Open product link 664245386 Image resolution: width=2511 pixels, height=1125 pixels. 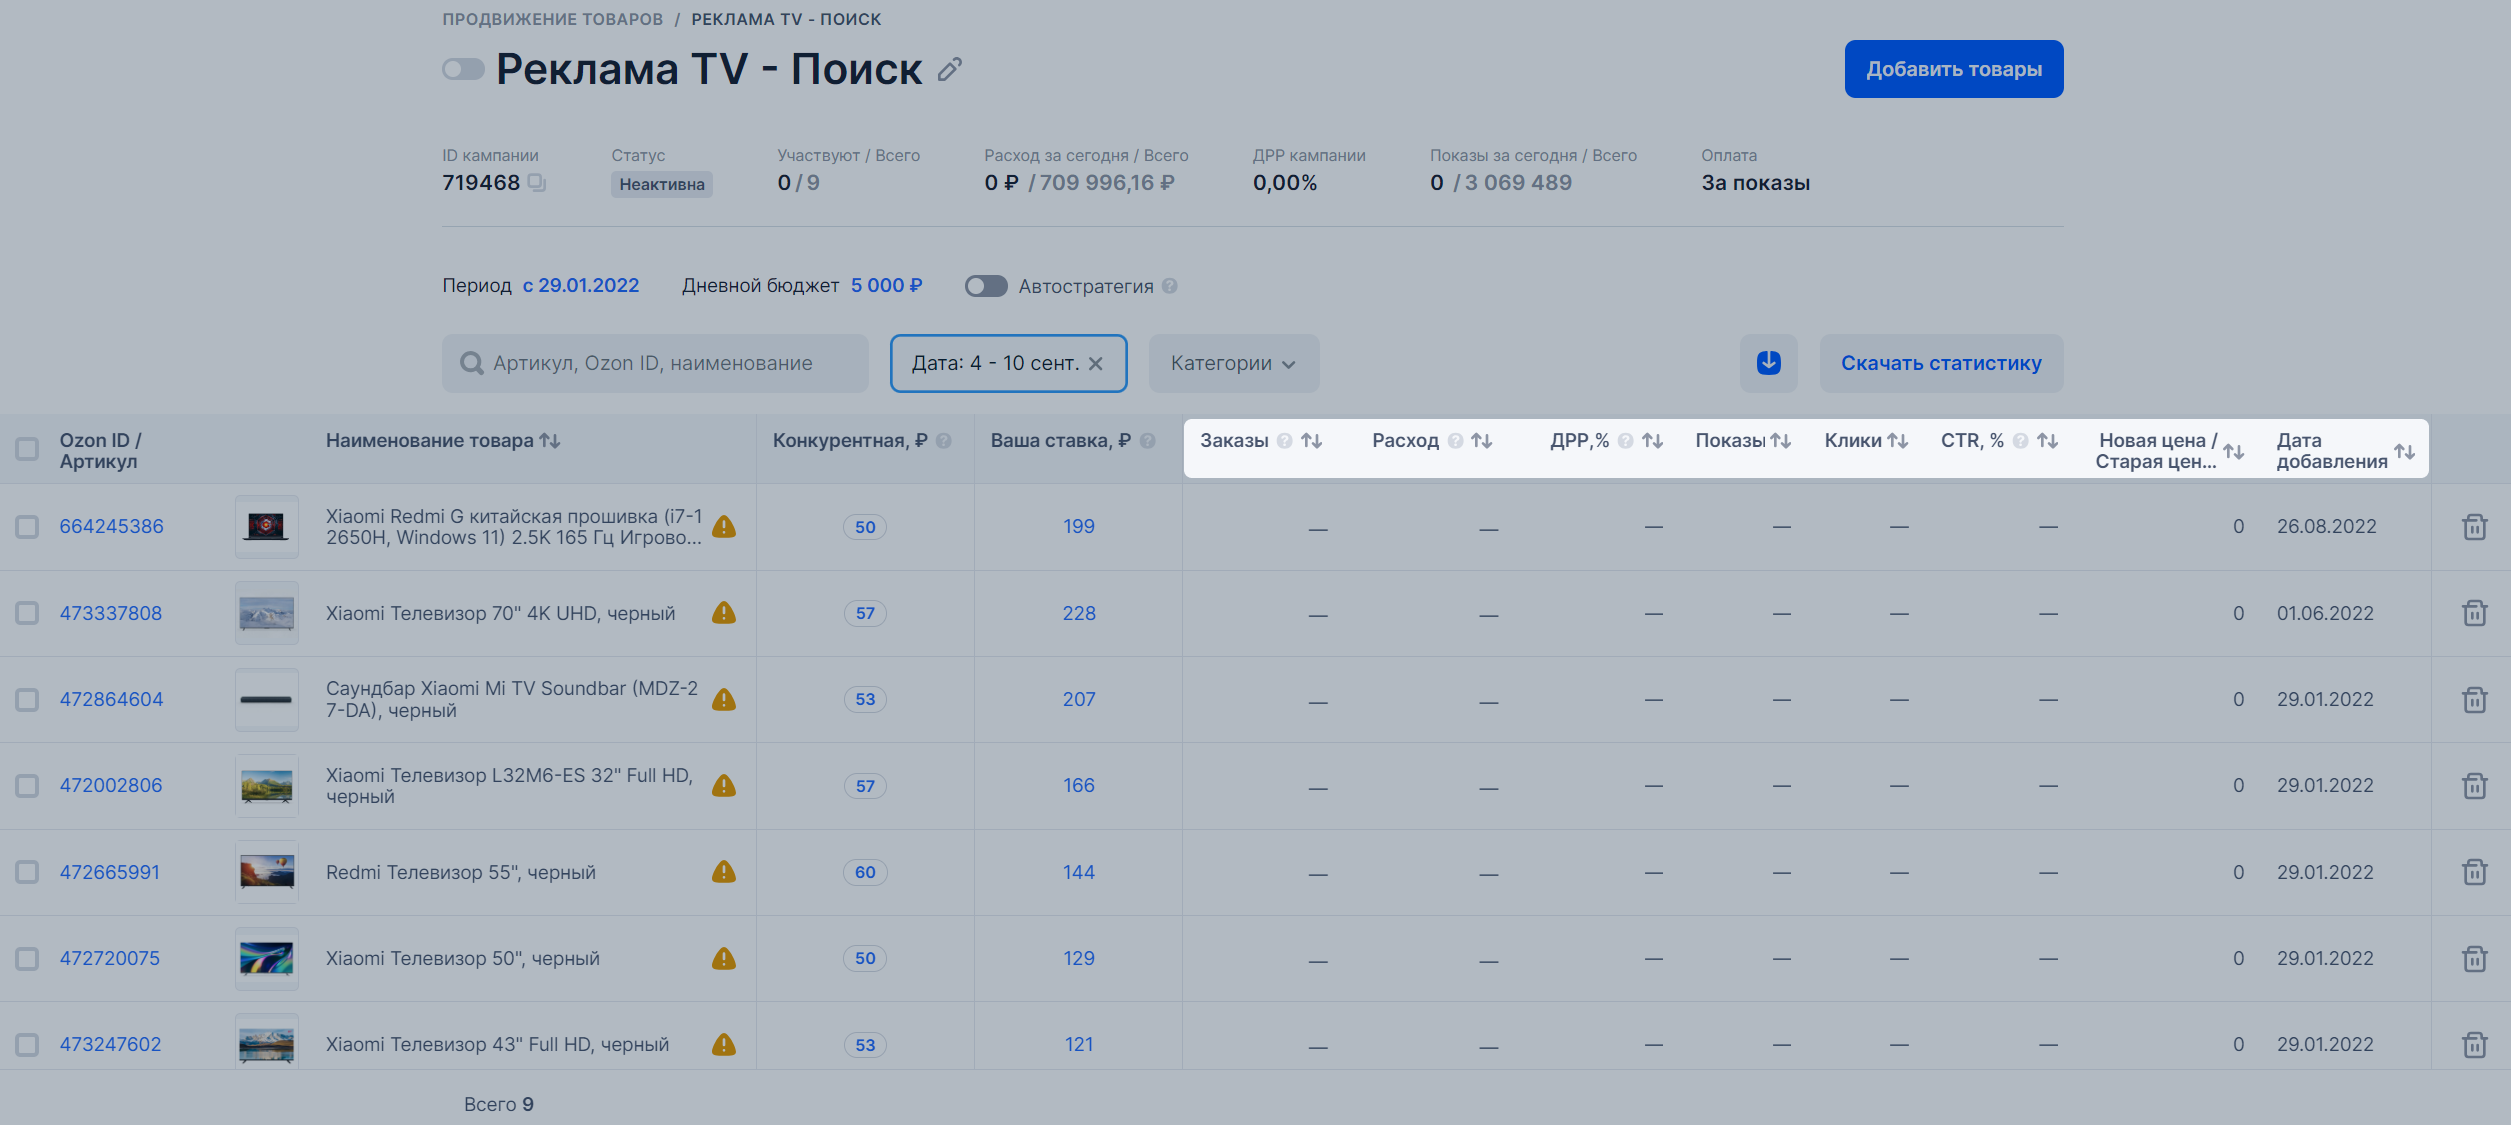(x=111, y=527)
